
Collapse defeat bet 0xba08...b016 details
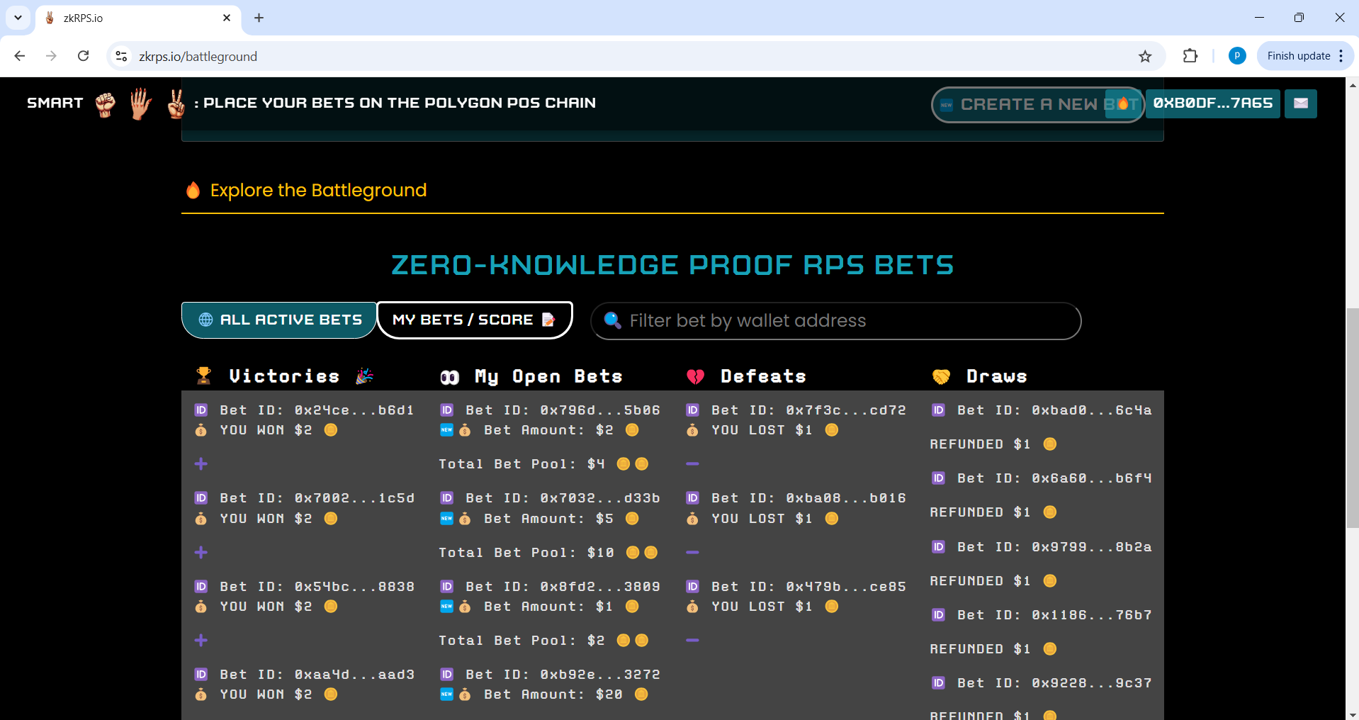pos(692,552)
